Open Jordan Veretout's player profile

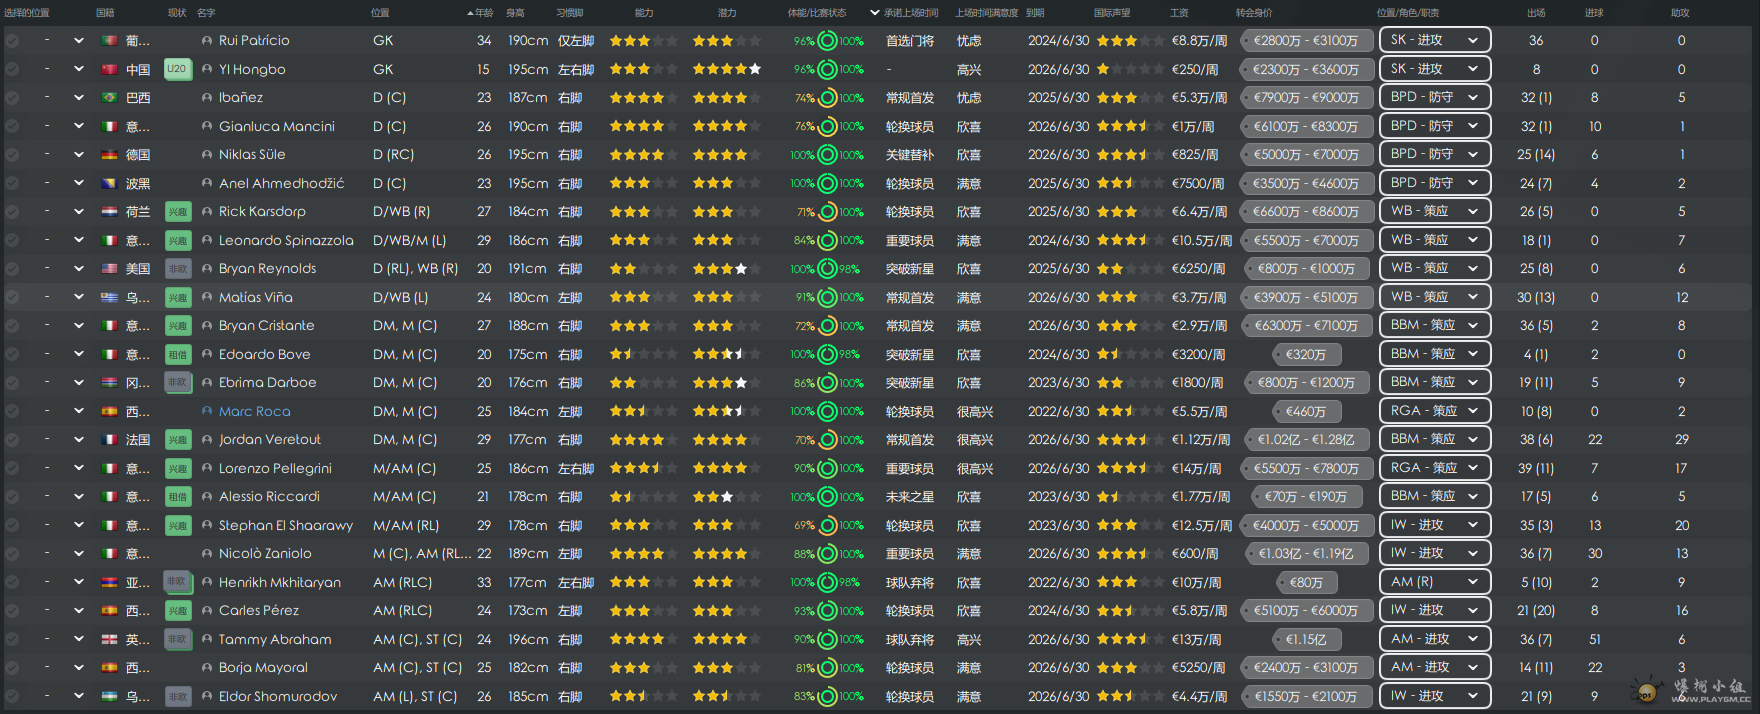pyautogui.click(x=270, y=440)
